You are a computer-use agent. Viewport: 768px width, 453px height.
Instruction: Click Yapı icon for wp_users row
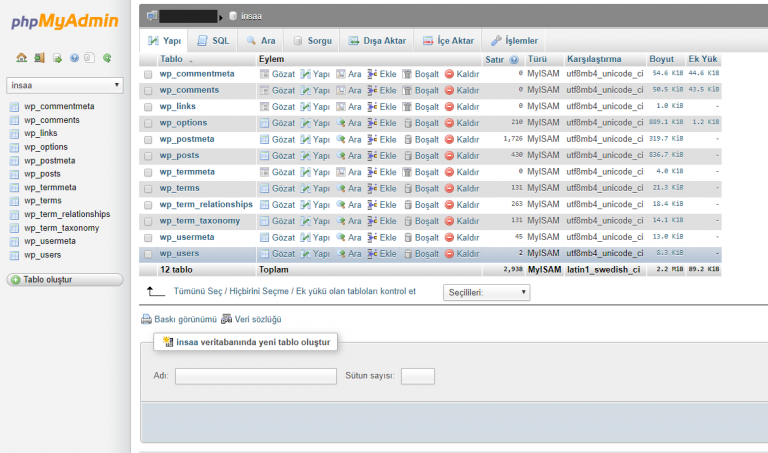coord(305,254)
